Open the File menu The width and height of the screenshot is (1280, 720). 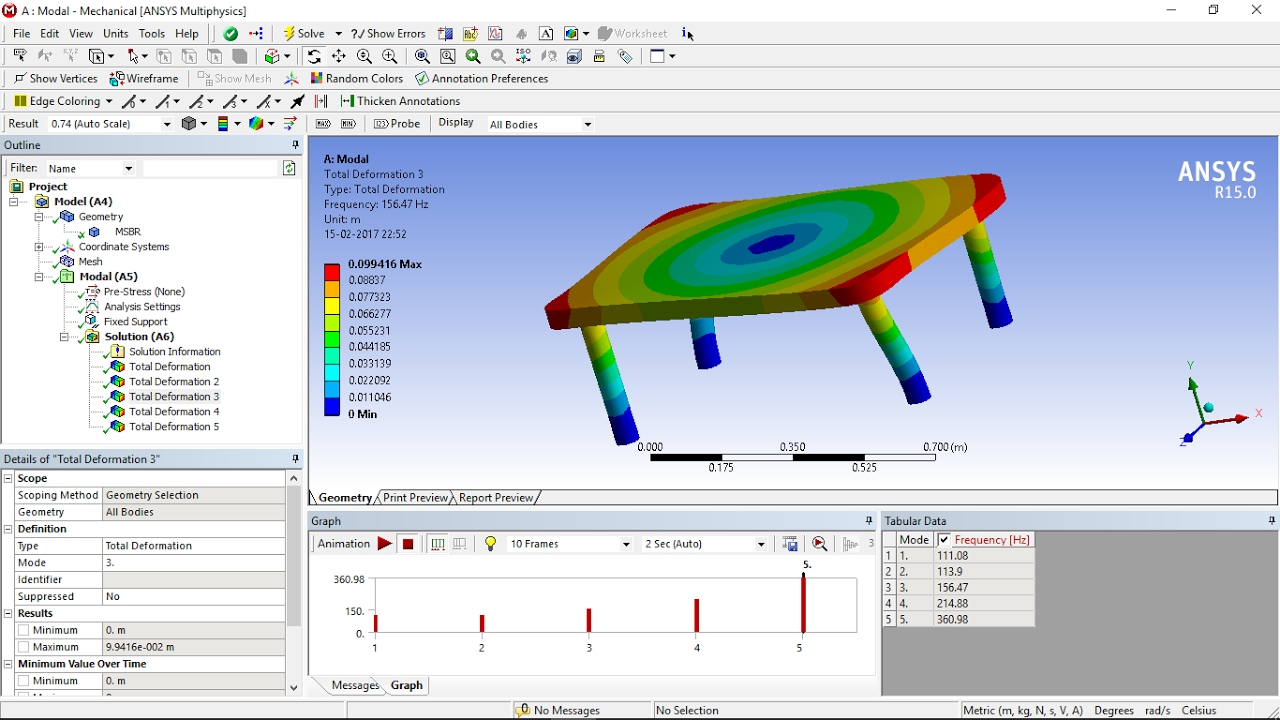tap(21, 34)
